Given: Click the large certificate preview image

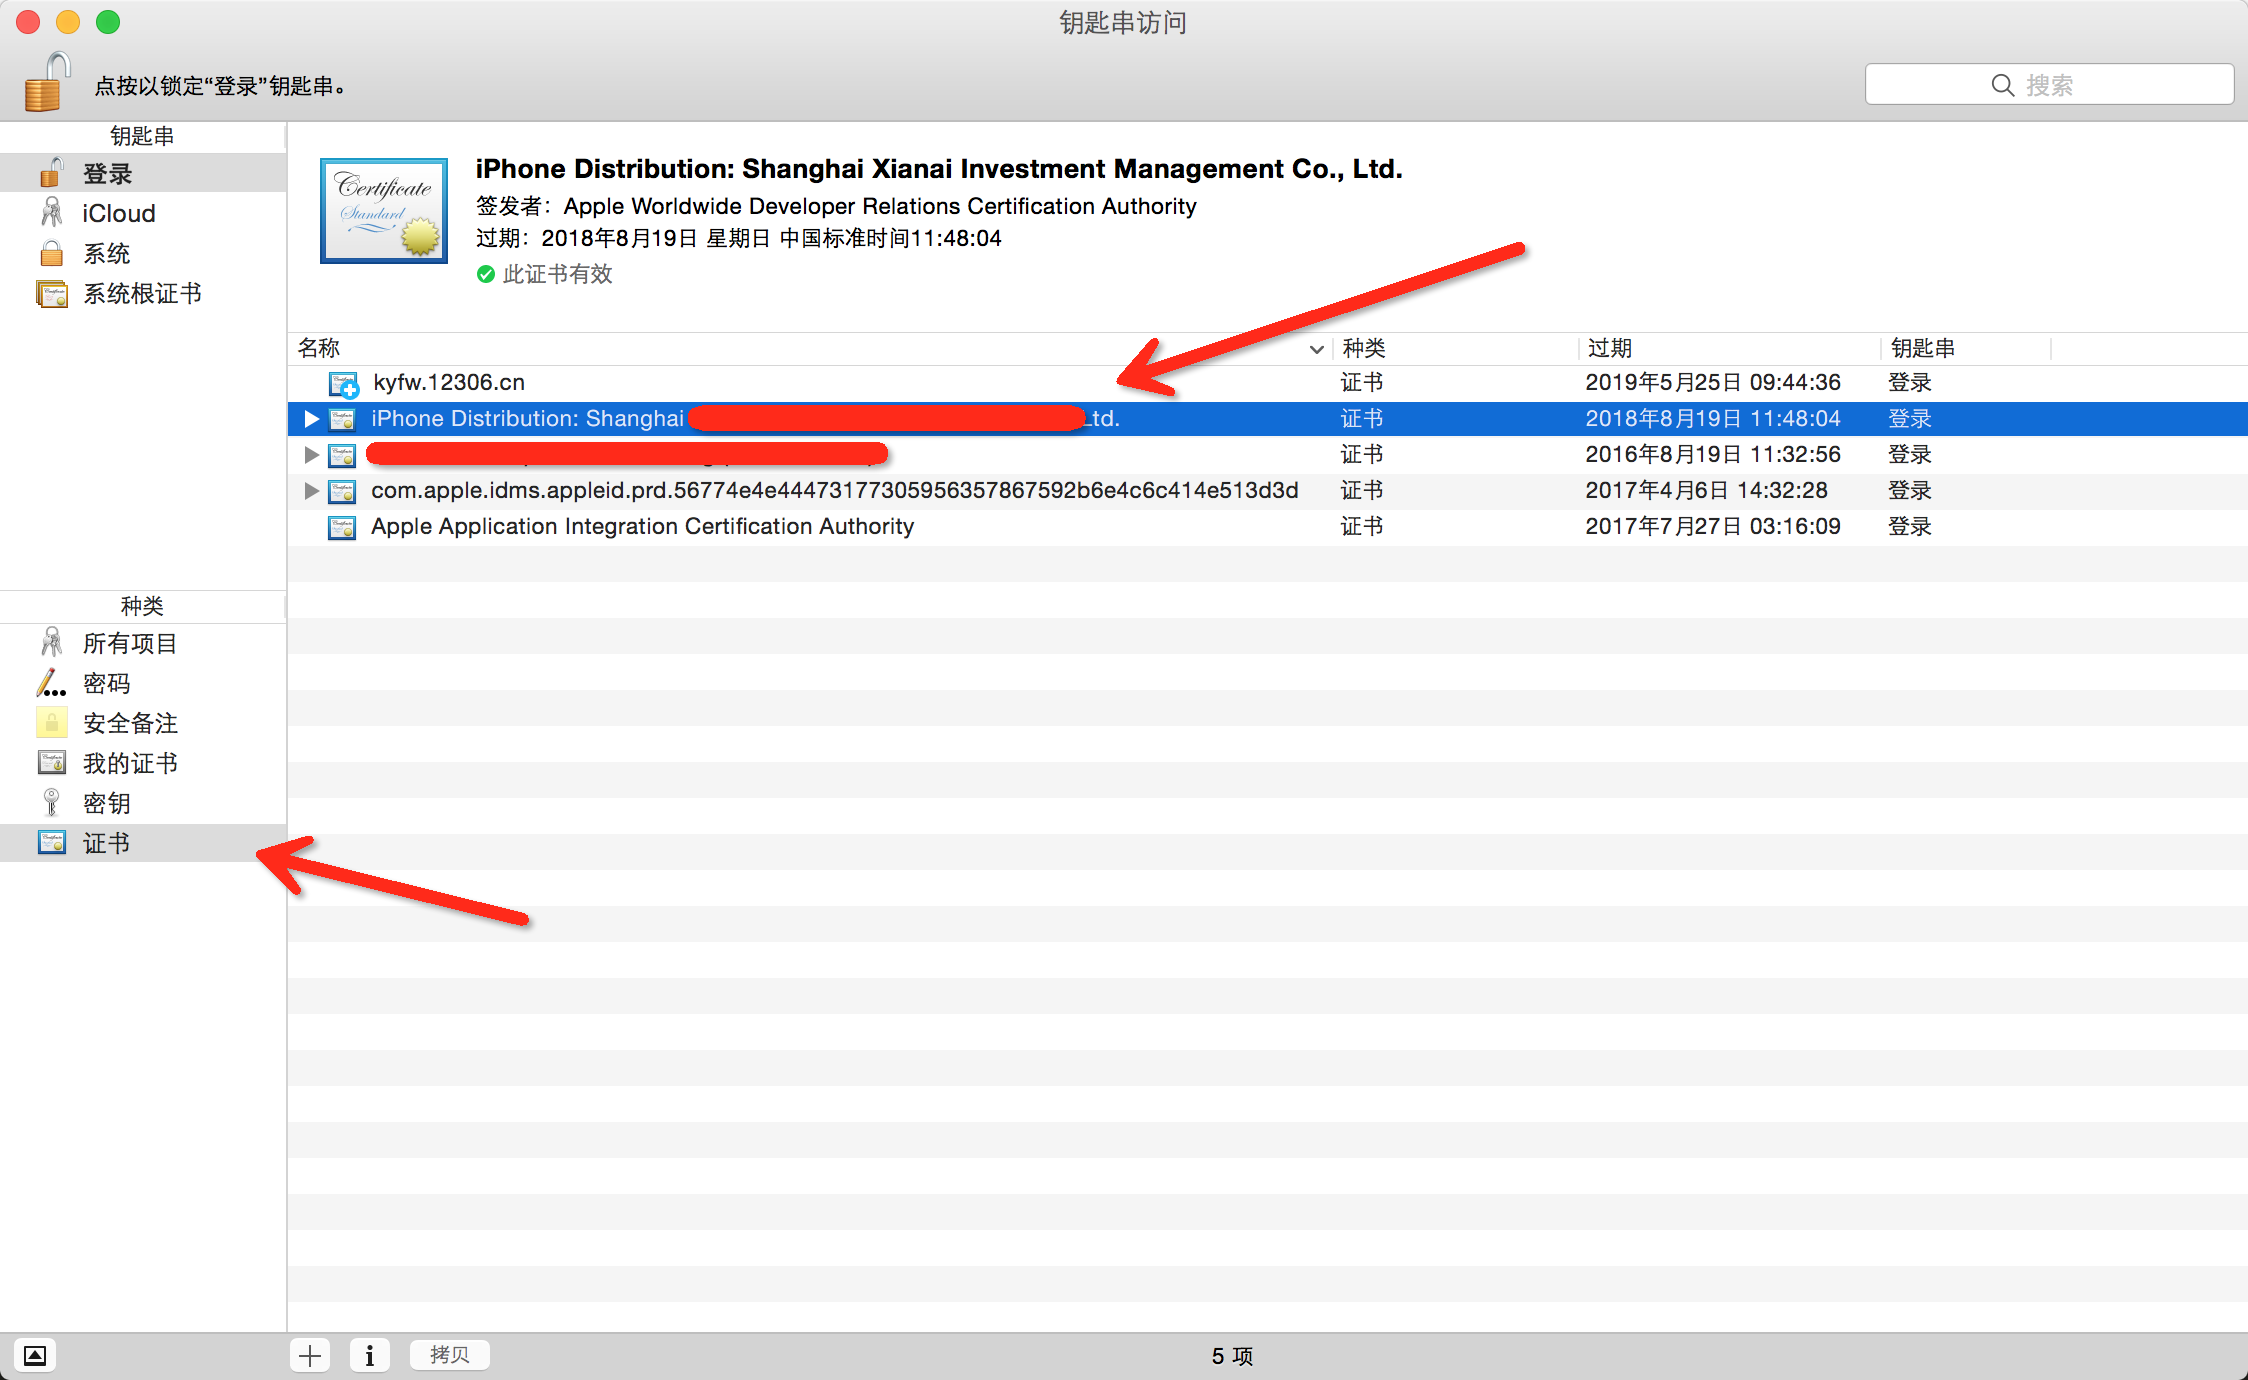Looking at the screenshot, I should pos(384,210).
